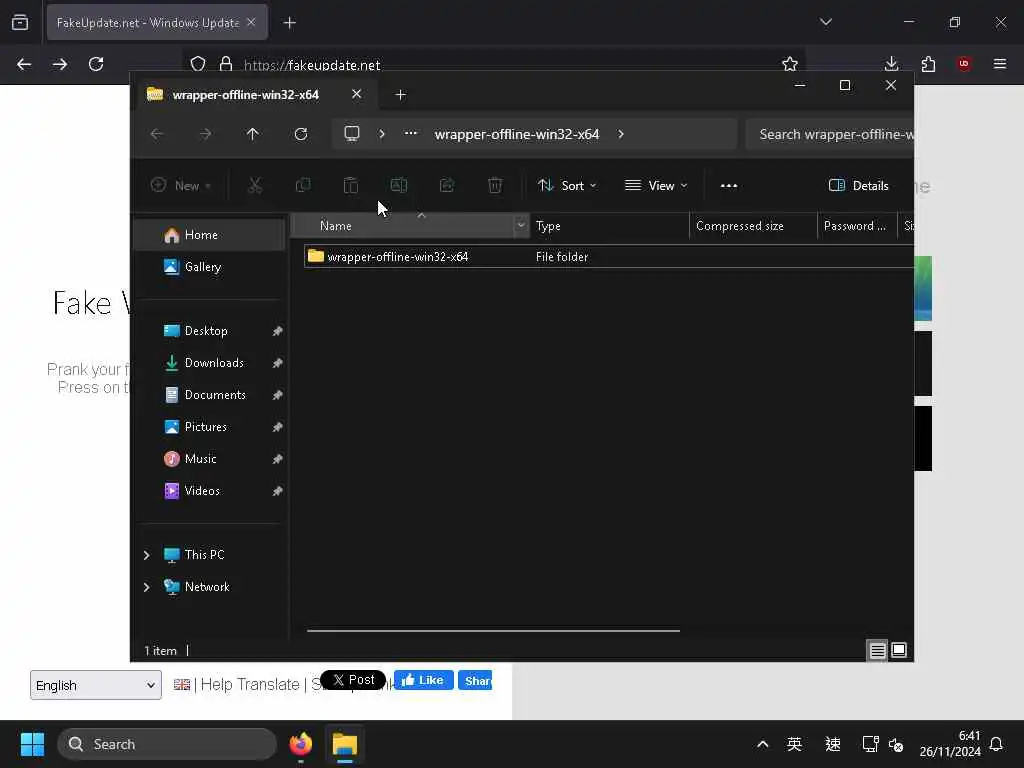The height and width of the screenshot is (768, 1024).
Task: Toggle the Details pane button
Action: click(x=858, y=185)
